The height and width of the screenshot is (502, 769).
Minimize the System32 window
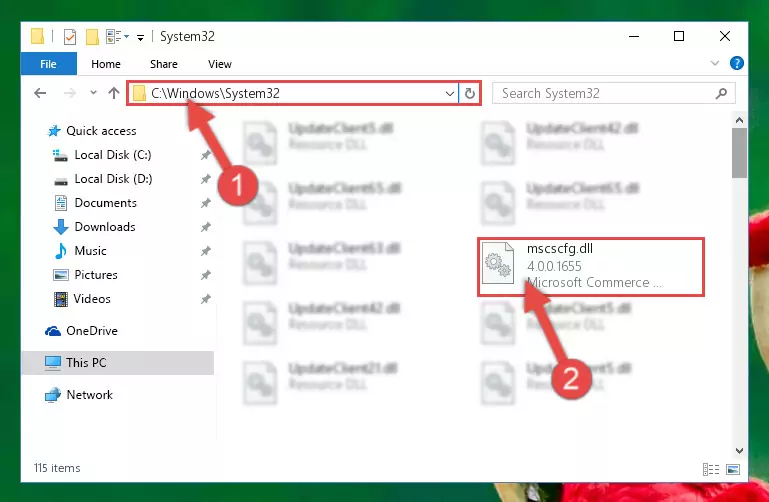[x=634, y=36]
